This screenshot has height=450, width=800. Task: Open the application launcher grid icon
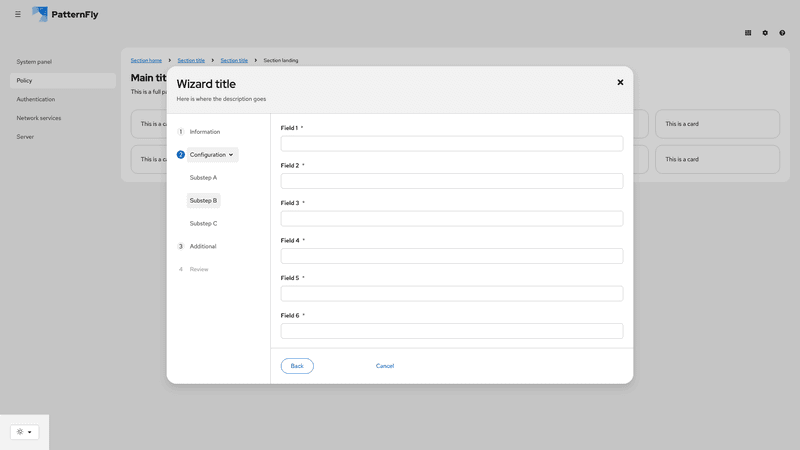pos(748,33)
